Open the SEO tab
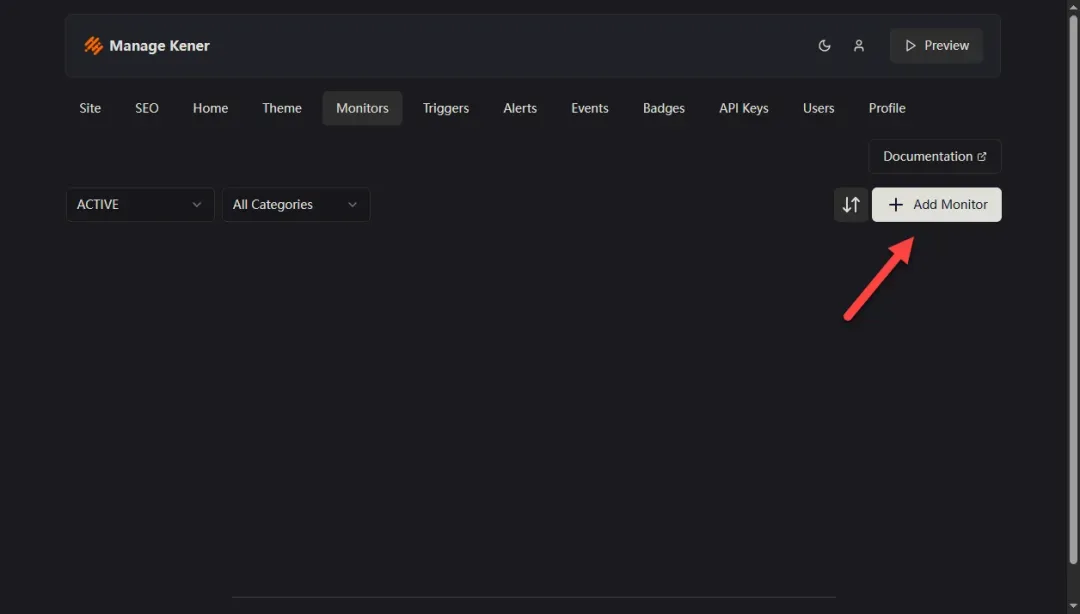The image size is (1080, 614). point(147,108)
